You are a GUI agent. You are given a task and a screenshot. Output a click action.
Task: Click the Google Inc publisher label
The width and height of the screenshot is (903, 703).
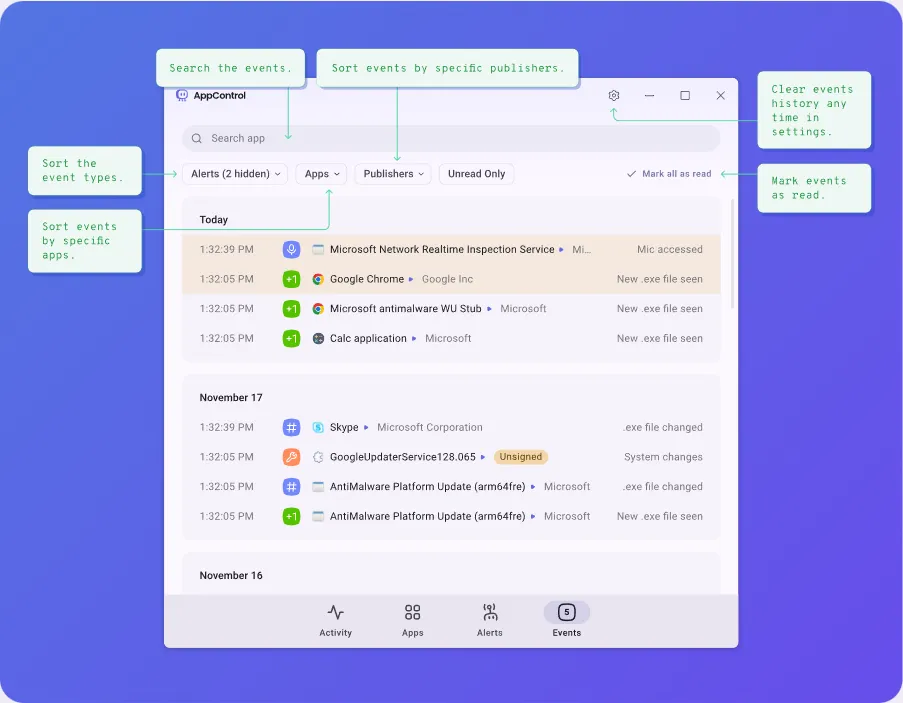point(447,279)
